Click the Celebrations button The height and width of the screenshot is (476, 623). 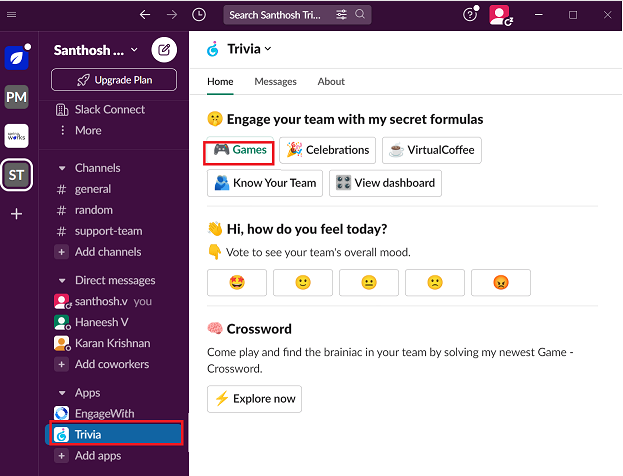click(327, 150)
